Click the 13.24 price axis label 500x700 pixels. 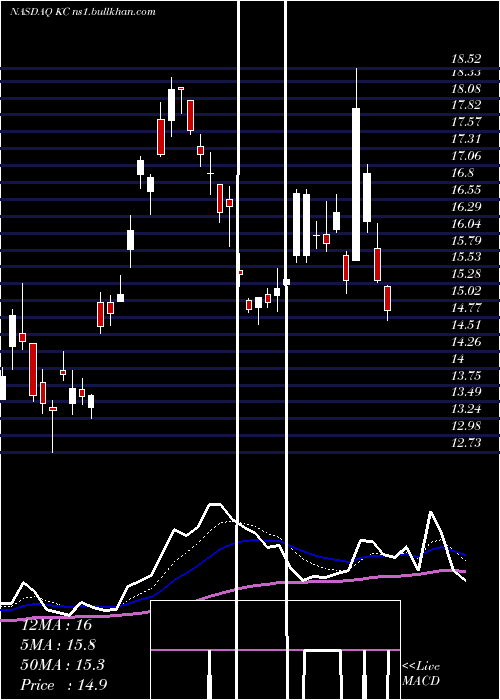tap(466, 408)
